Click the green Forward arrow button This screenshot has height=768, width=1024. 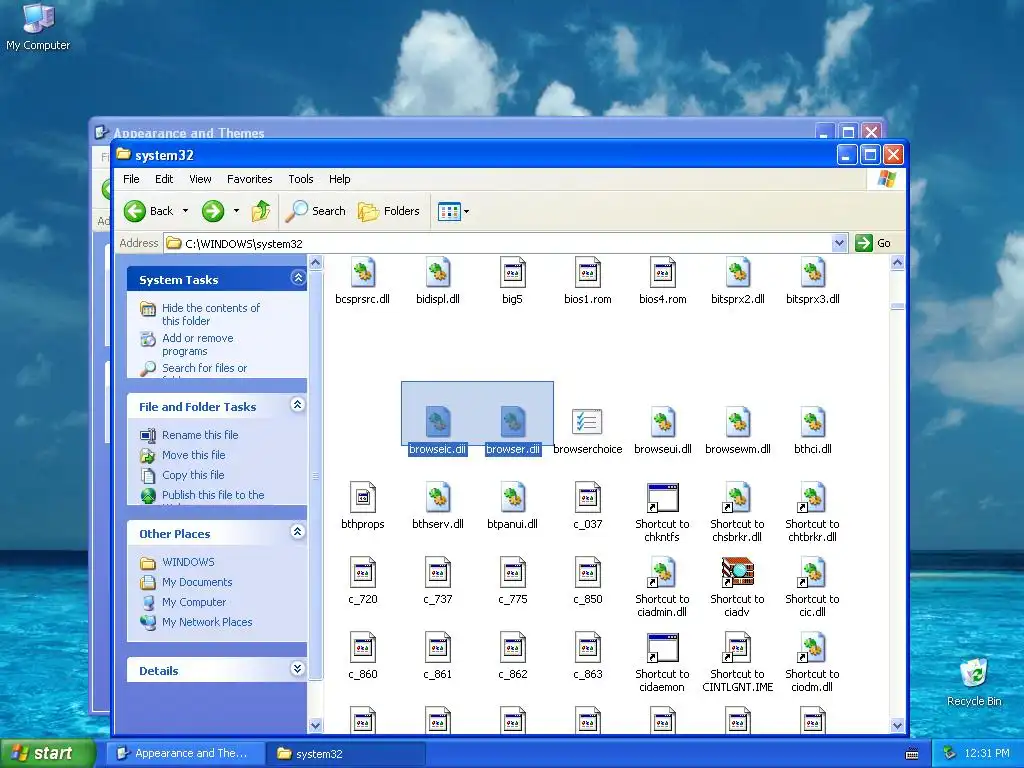tap(213, 211)
